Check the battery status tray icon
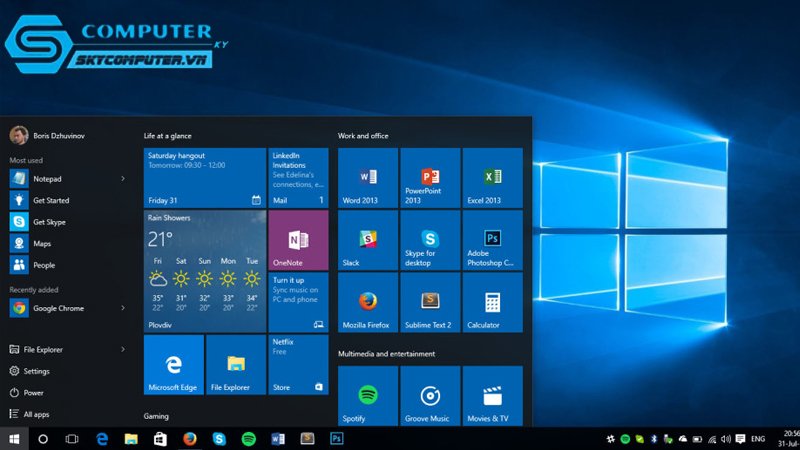This screenshot has width=800, height=450. tap(697, 439)
